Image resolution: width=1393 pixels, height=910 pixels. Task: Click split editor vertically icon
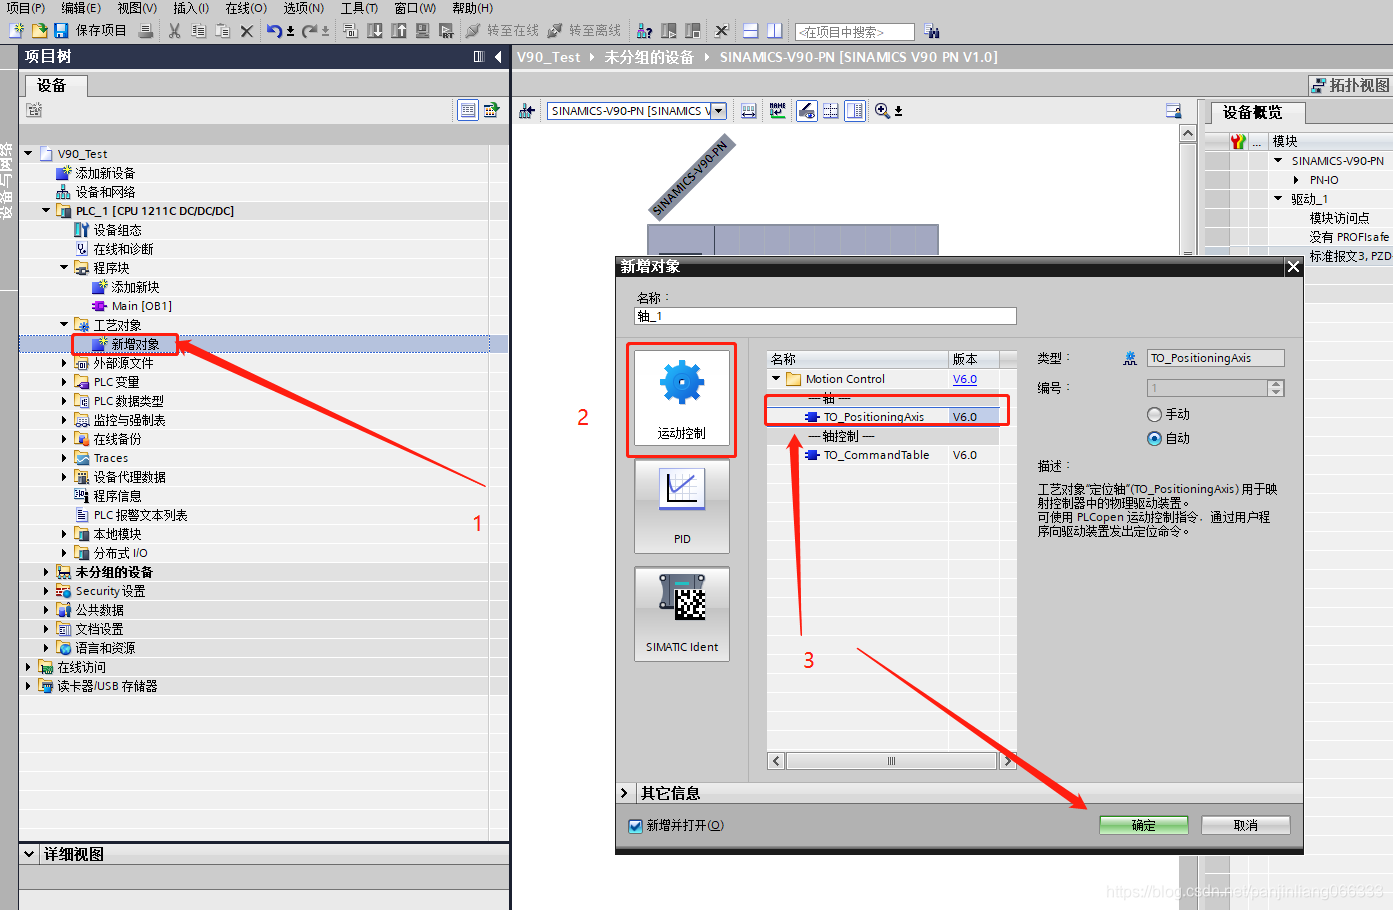point(774,30)
